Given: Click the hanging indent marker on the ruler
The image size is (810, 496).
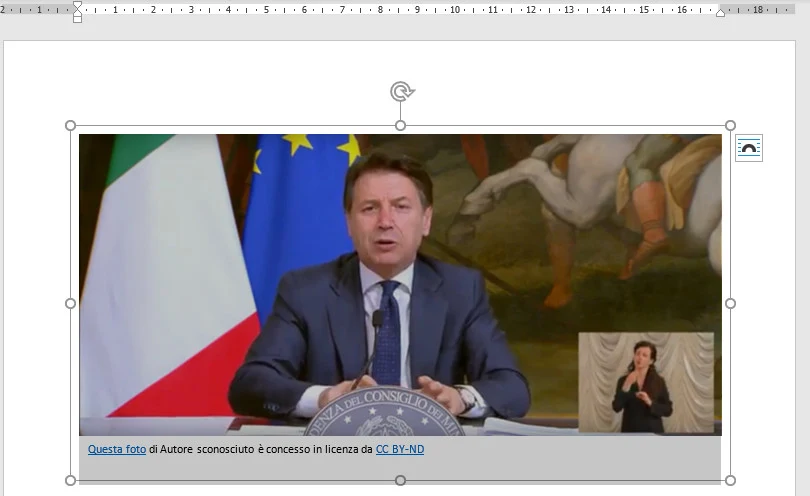Looking at the screenshot, I should (77, 12).
